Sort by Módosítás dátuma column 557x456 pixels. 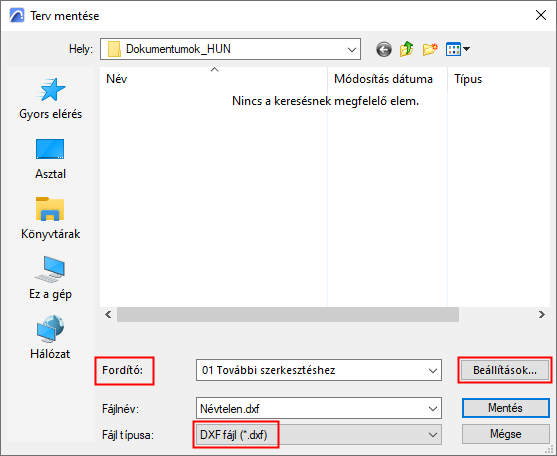coord(387,79)
